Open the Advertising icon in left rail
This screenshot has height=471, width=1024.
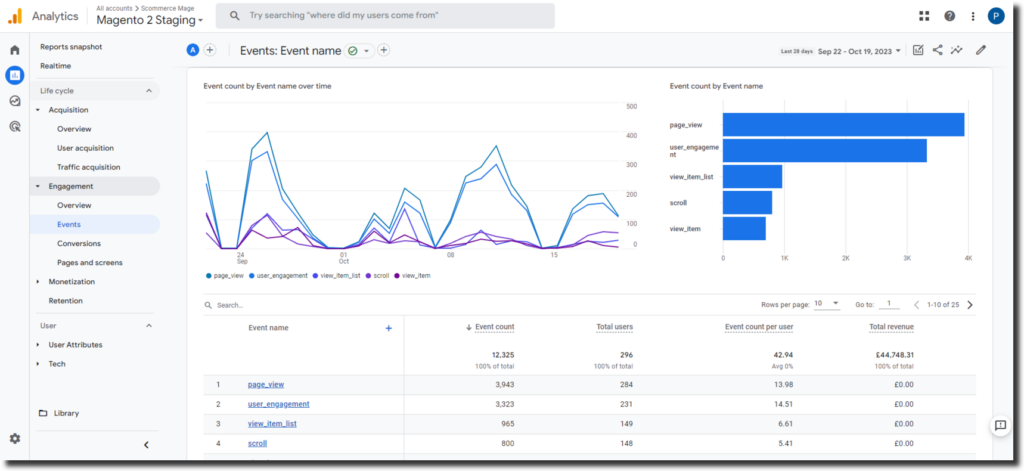14,126
